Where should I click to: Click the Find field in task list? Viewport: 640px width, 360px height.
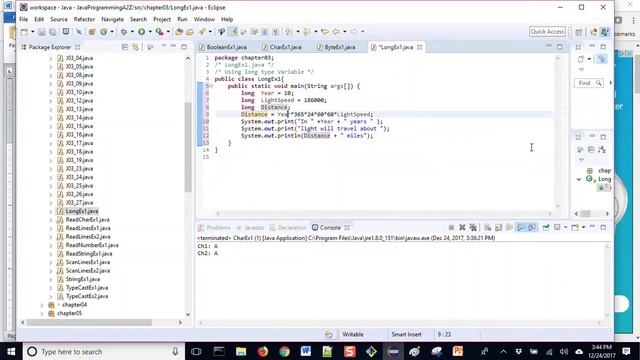tap(588, 83)
